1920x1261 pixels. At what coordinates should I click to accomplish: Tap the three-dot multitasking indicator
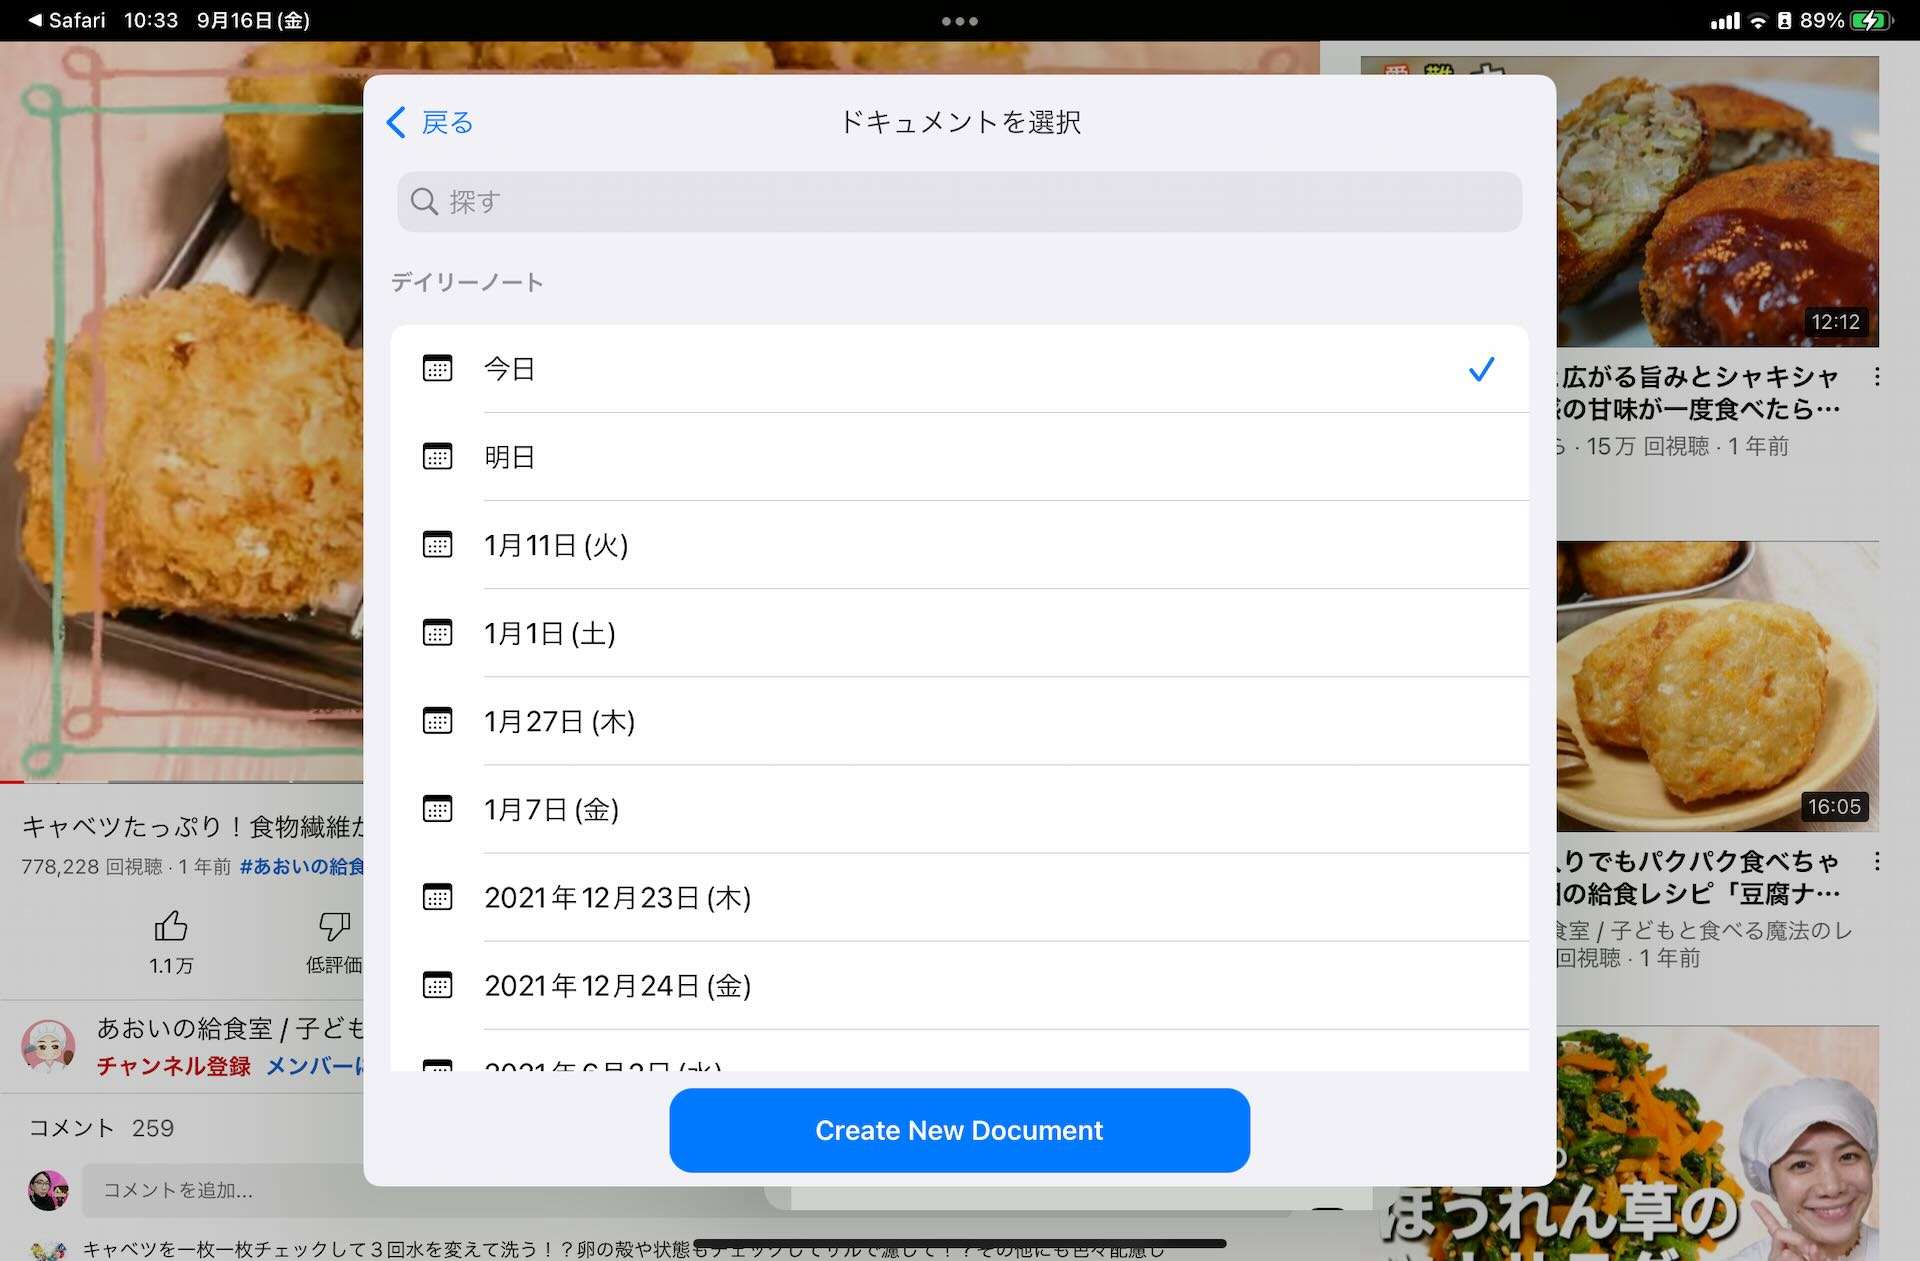click(959, 21)
